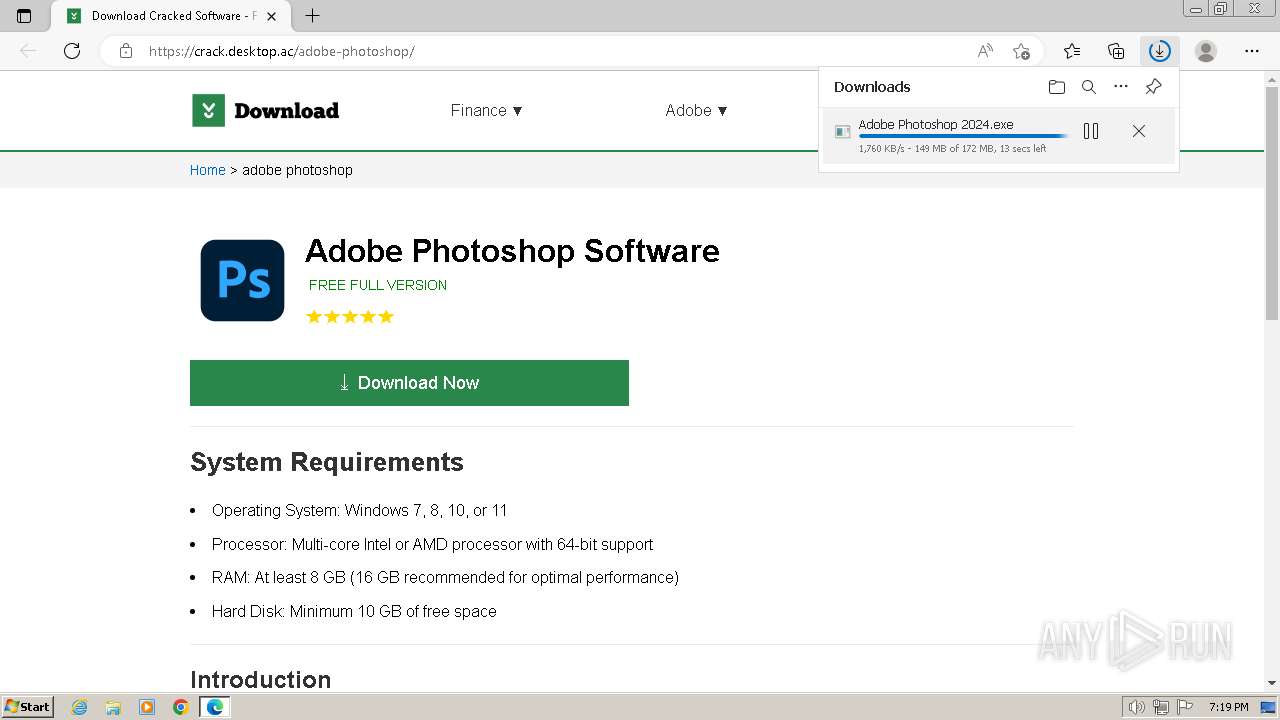Open Internet Explorer from taskbar
This screenshot has width=1280, height=720.
[x=80, y=707]
